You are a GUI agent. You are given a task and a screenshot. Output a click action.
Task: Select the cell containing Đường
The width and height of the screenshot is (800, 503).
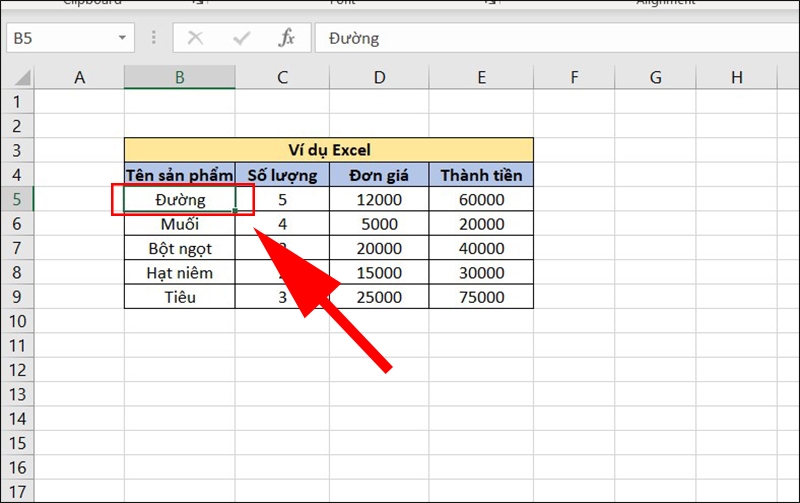click(180, 199)
